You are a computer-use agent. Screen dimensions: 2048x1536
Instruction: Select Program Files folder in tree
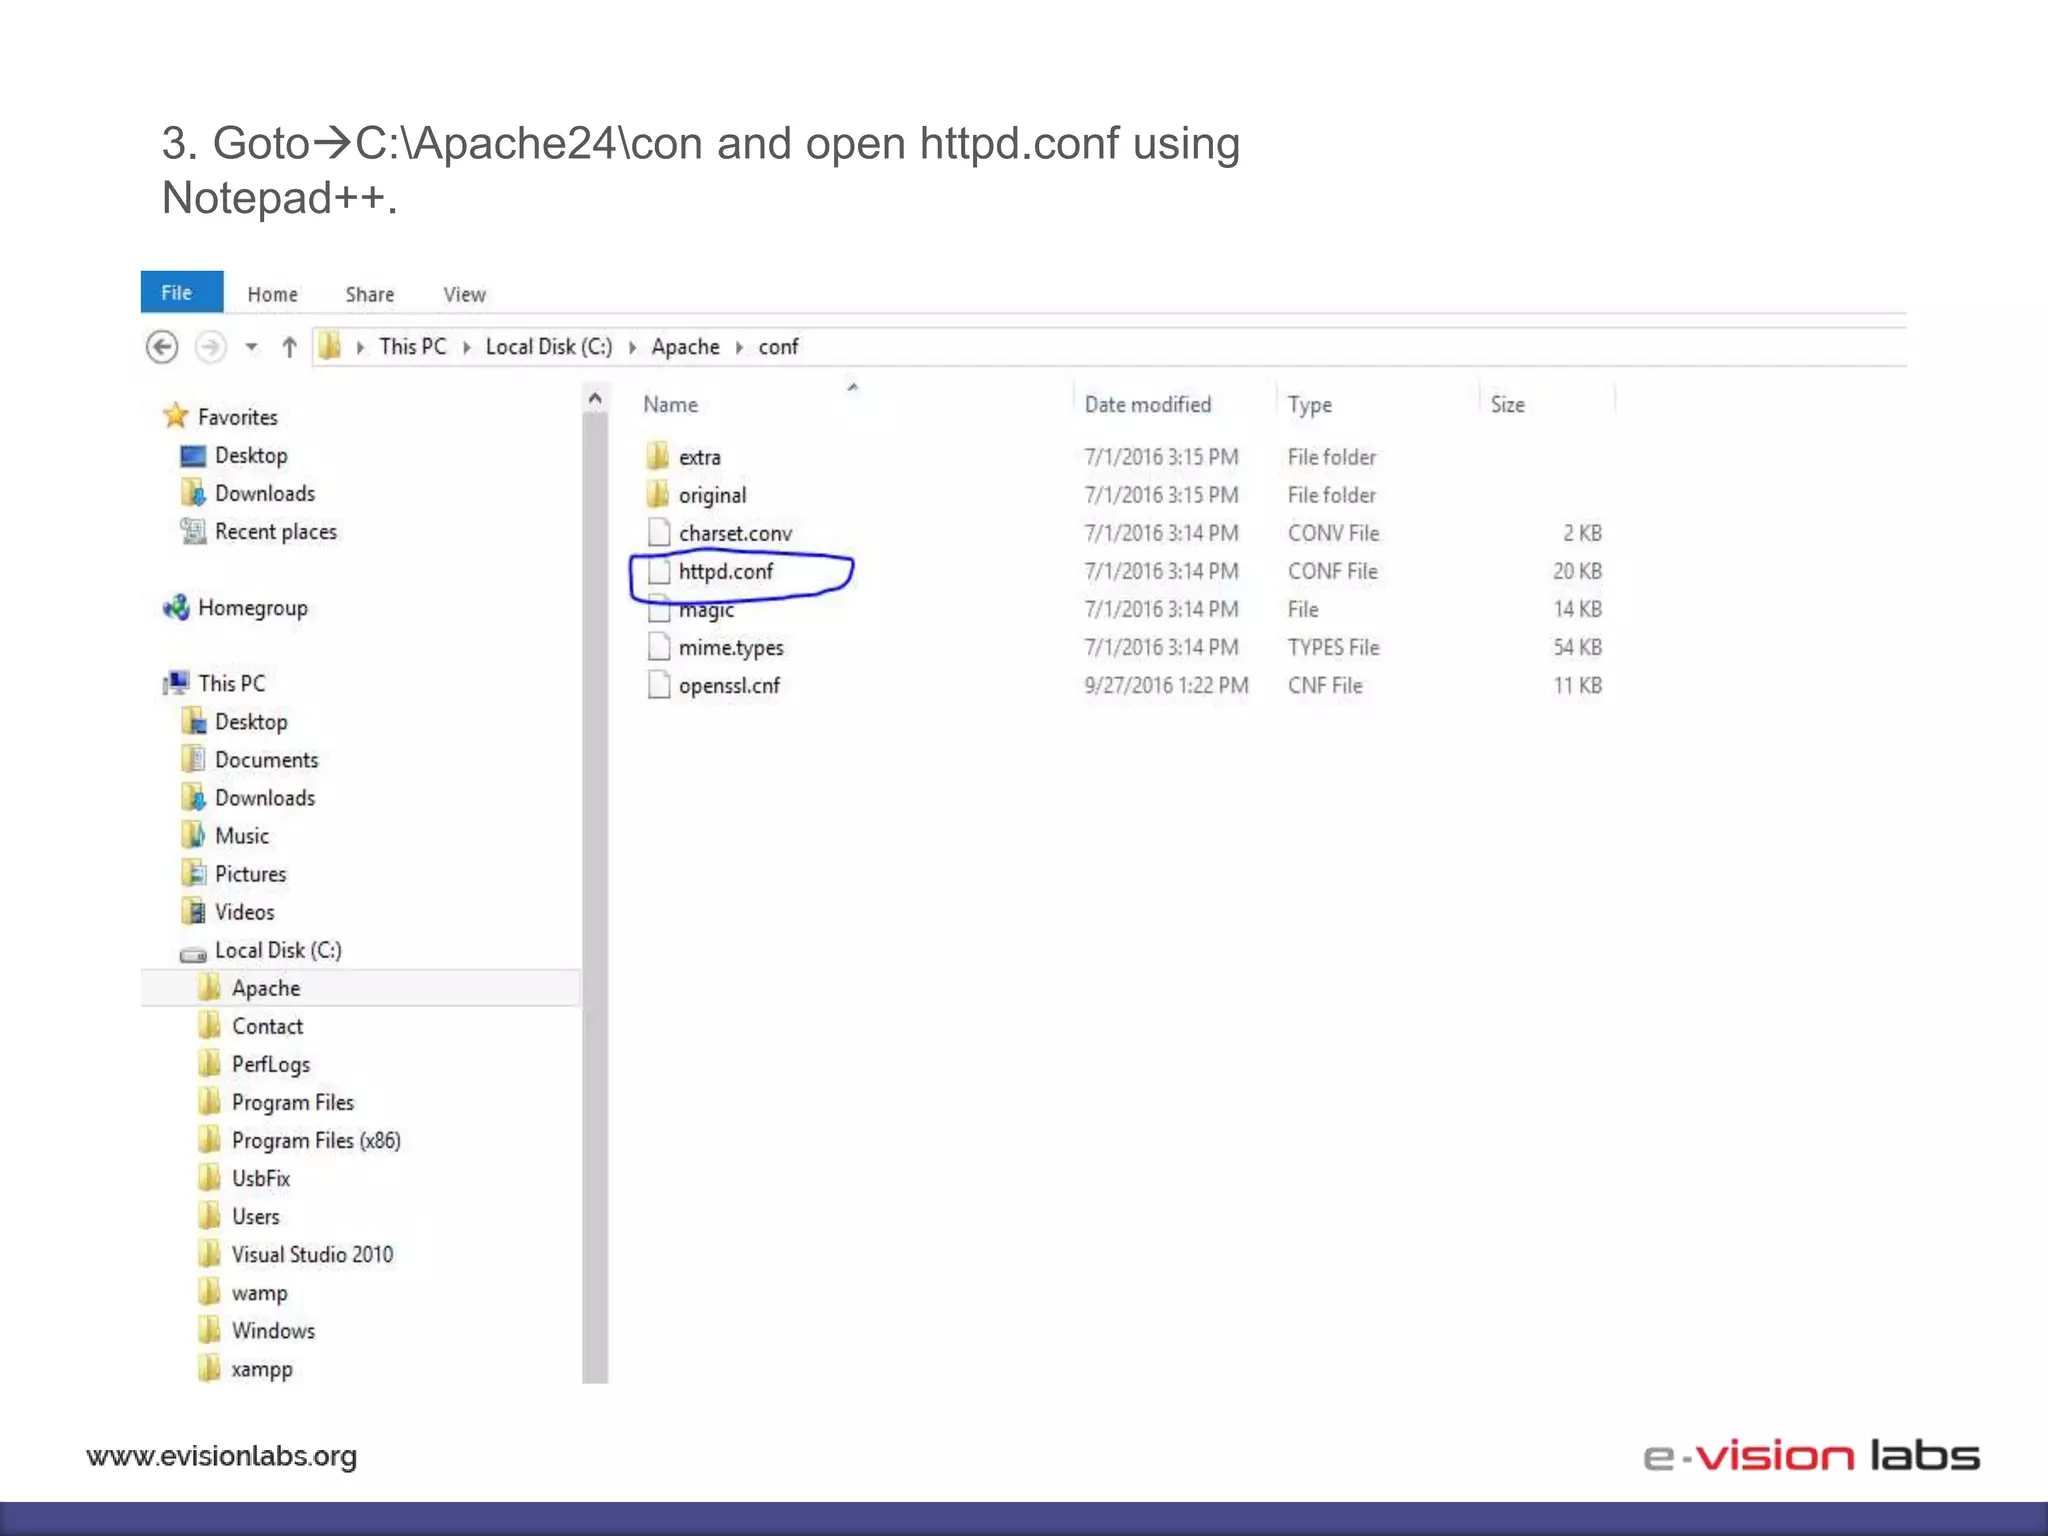click(x=293, y=1102)
